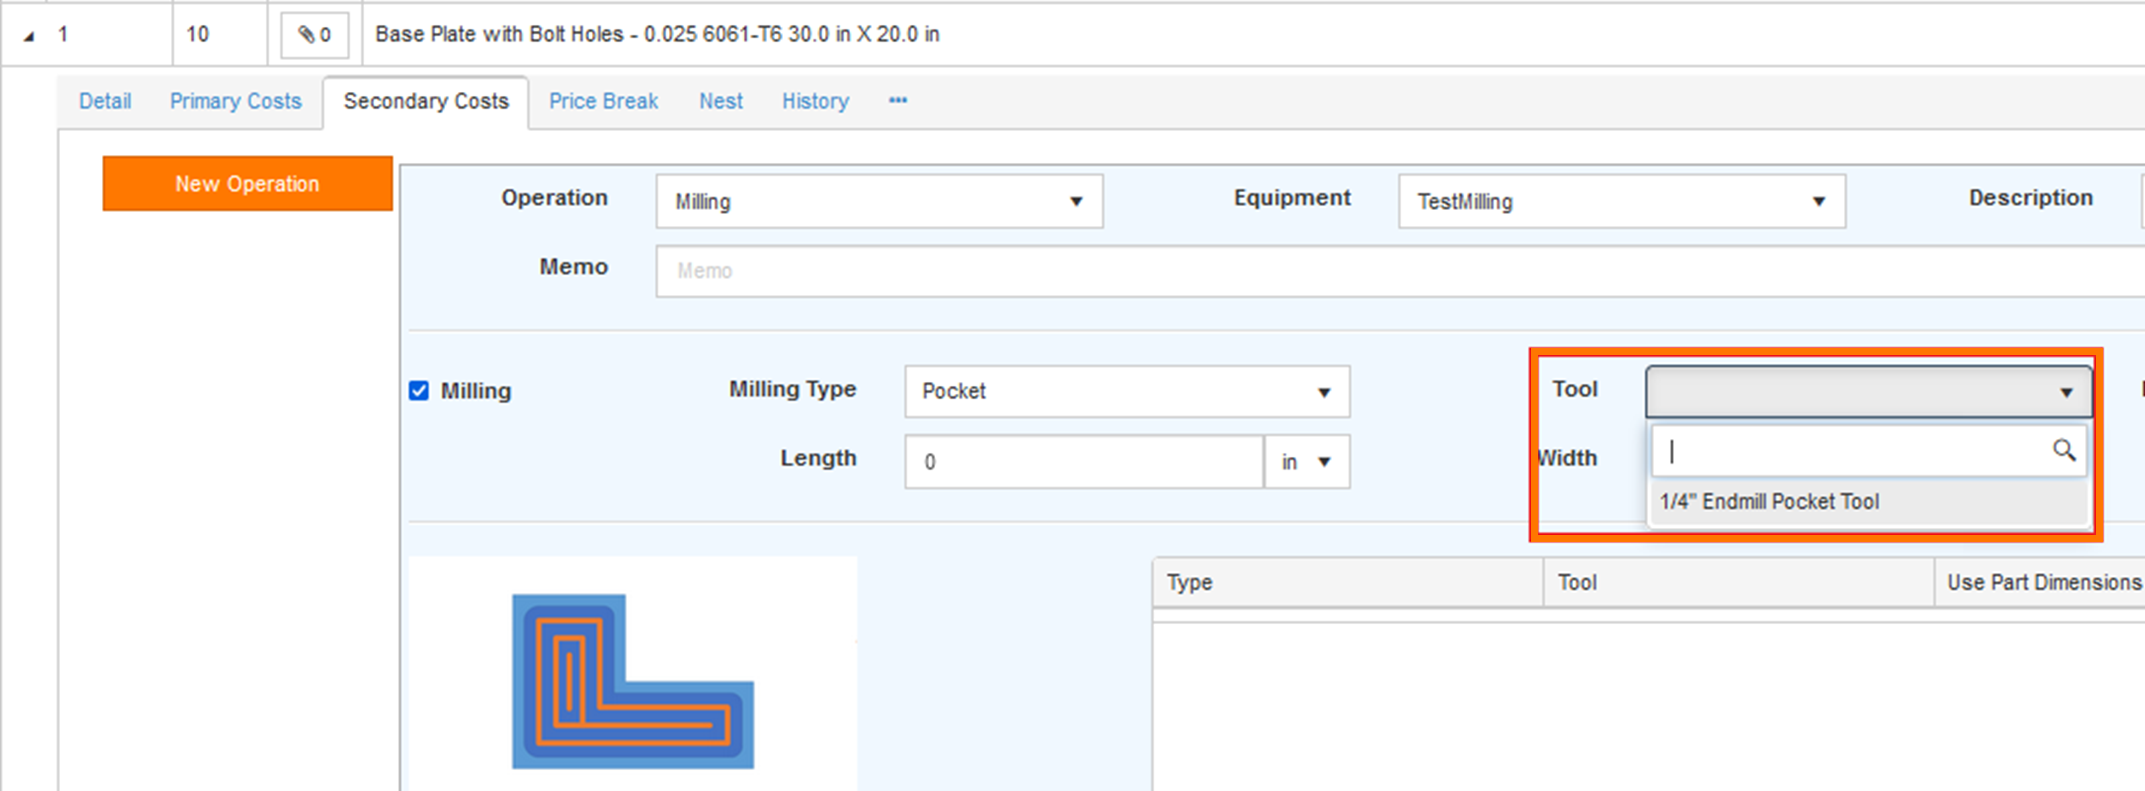Viewport: 2145px width, 791px height.
Task: Open the Operation dropdown showing Milling
Action: point(878,202)
